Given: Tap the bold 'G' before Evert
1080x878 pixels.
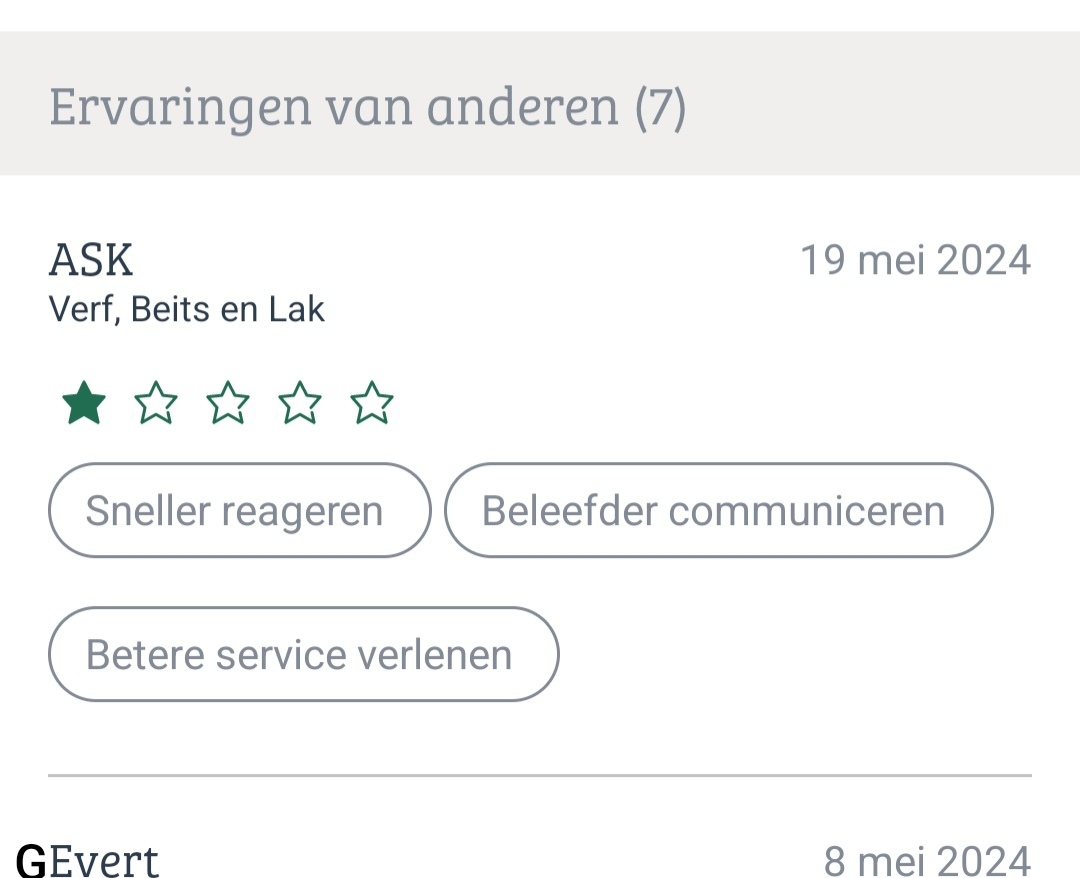Looking at the screenshot, I should pyautogui.click(x=32, y=860).
